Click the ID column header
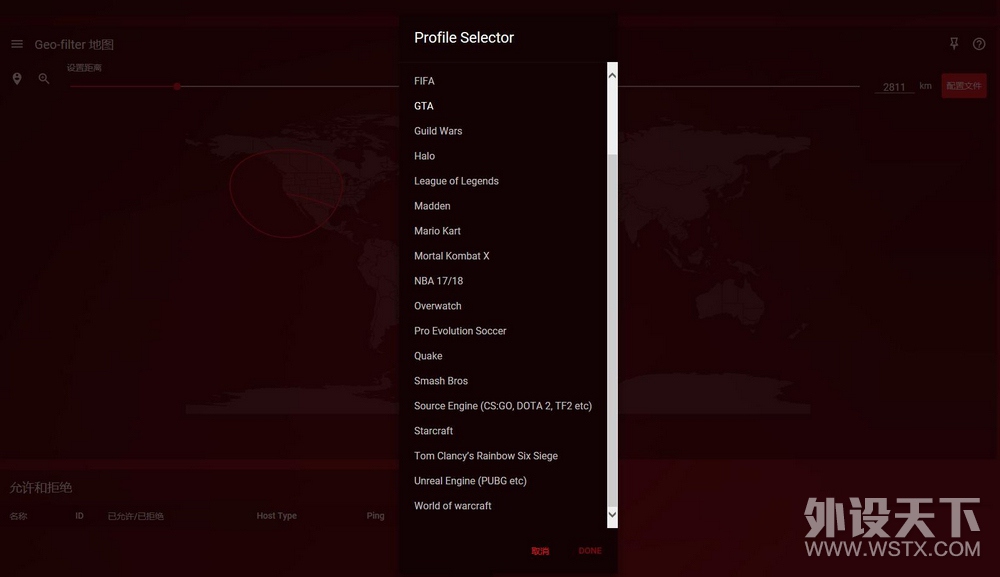 pyautogui.click(x=79, y=516)
